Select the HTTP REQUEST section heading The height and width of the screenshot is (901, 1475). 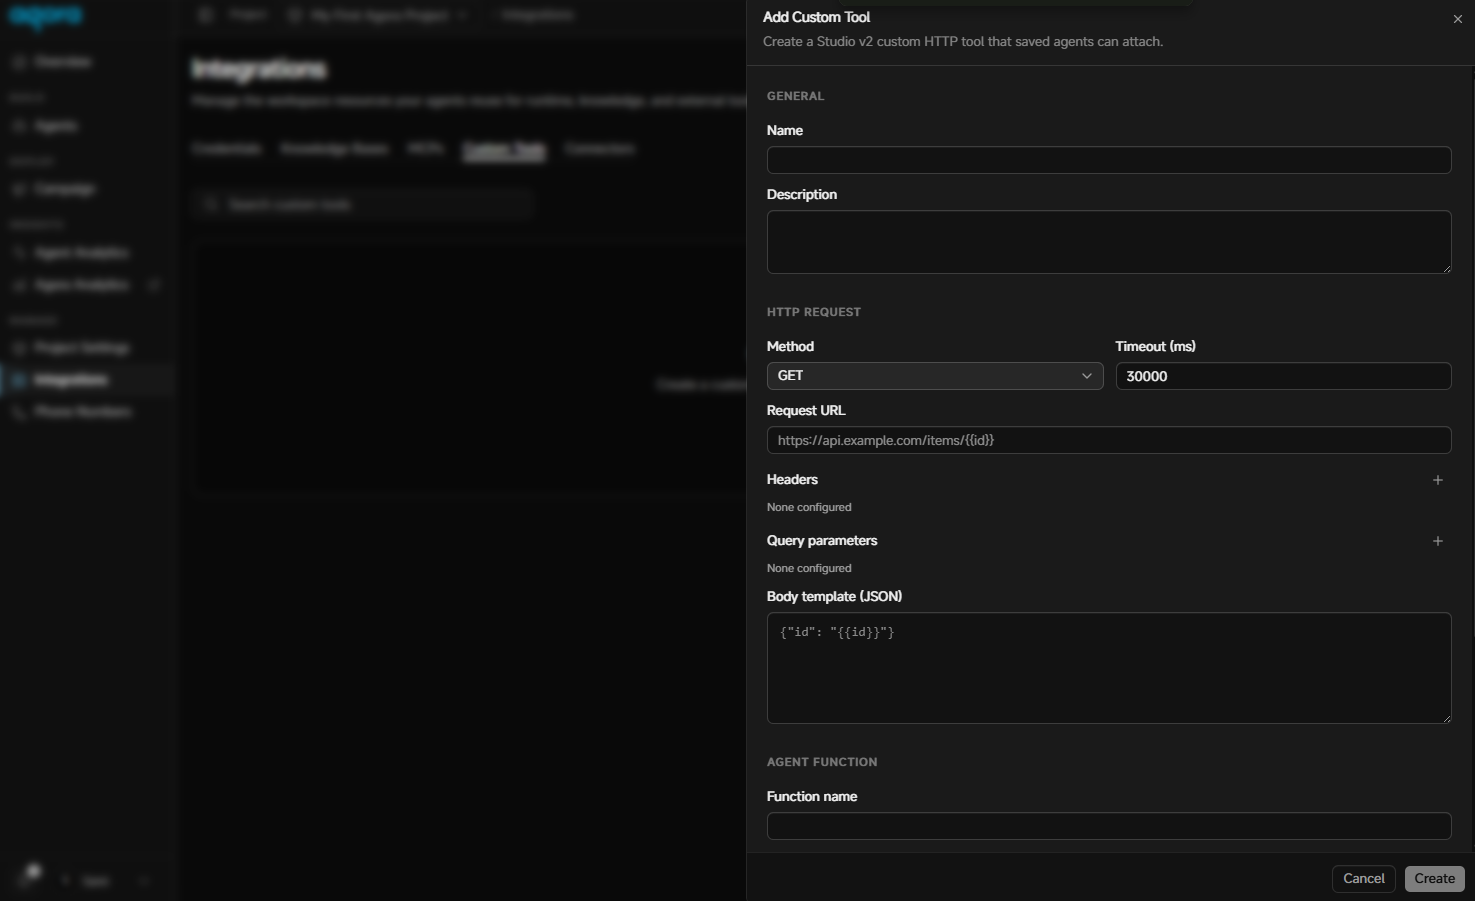[x=814, y=312]
